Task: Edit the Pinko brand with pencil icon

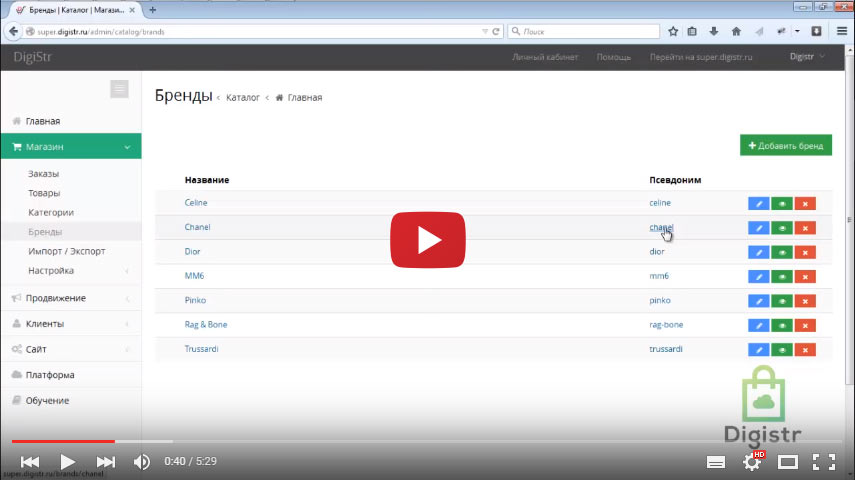Action: [x=758, y=301]
